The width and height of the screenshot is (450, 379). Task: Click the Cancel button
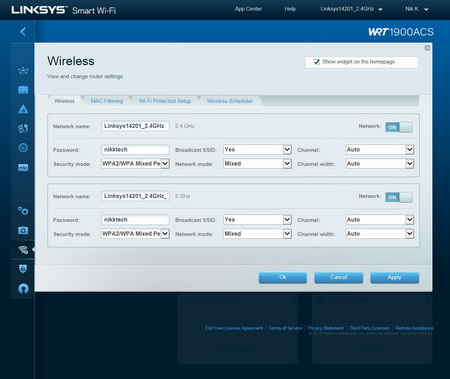click(x=339, y=277)
